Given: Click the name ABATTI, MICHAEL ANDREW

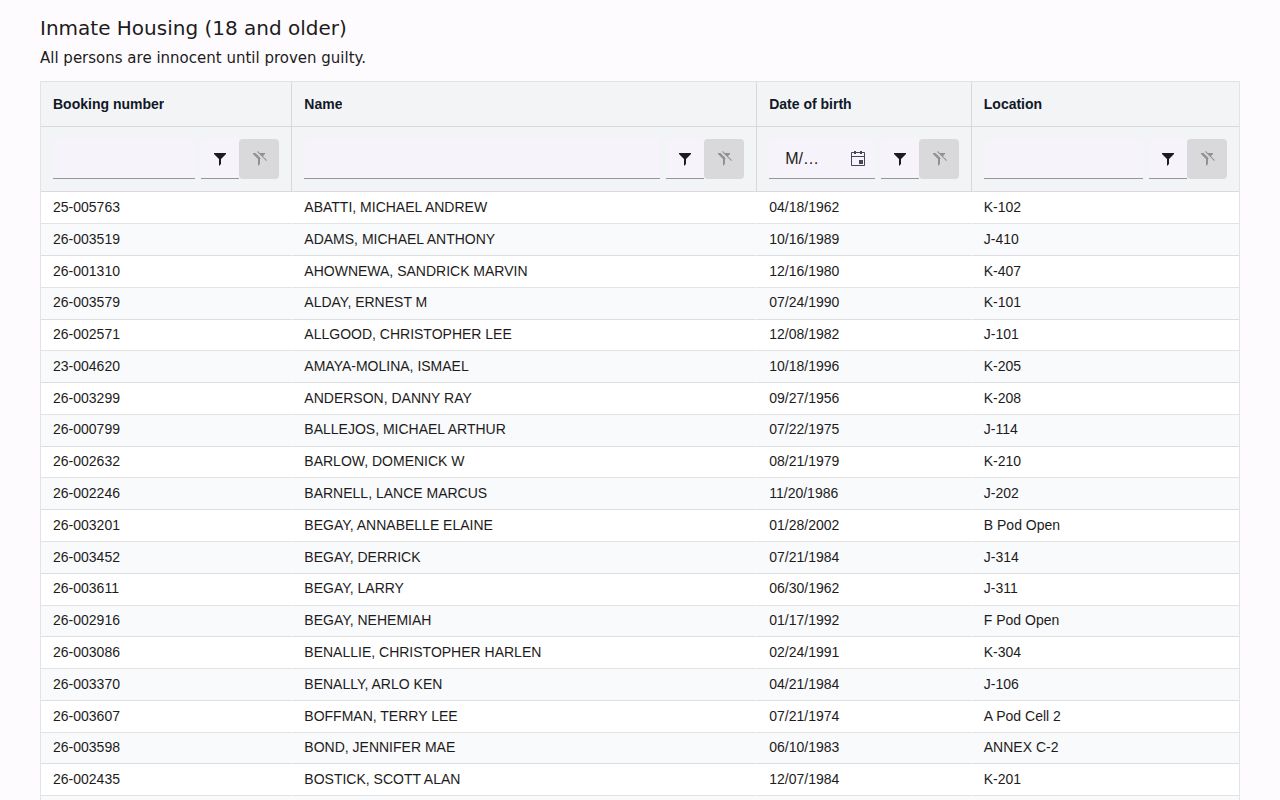Looking at the screenshot, I should coord(396,207).
